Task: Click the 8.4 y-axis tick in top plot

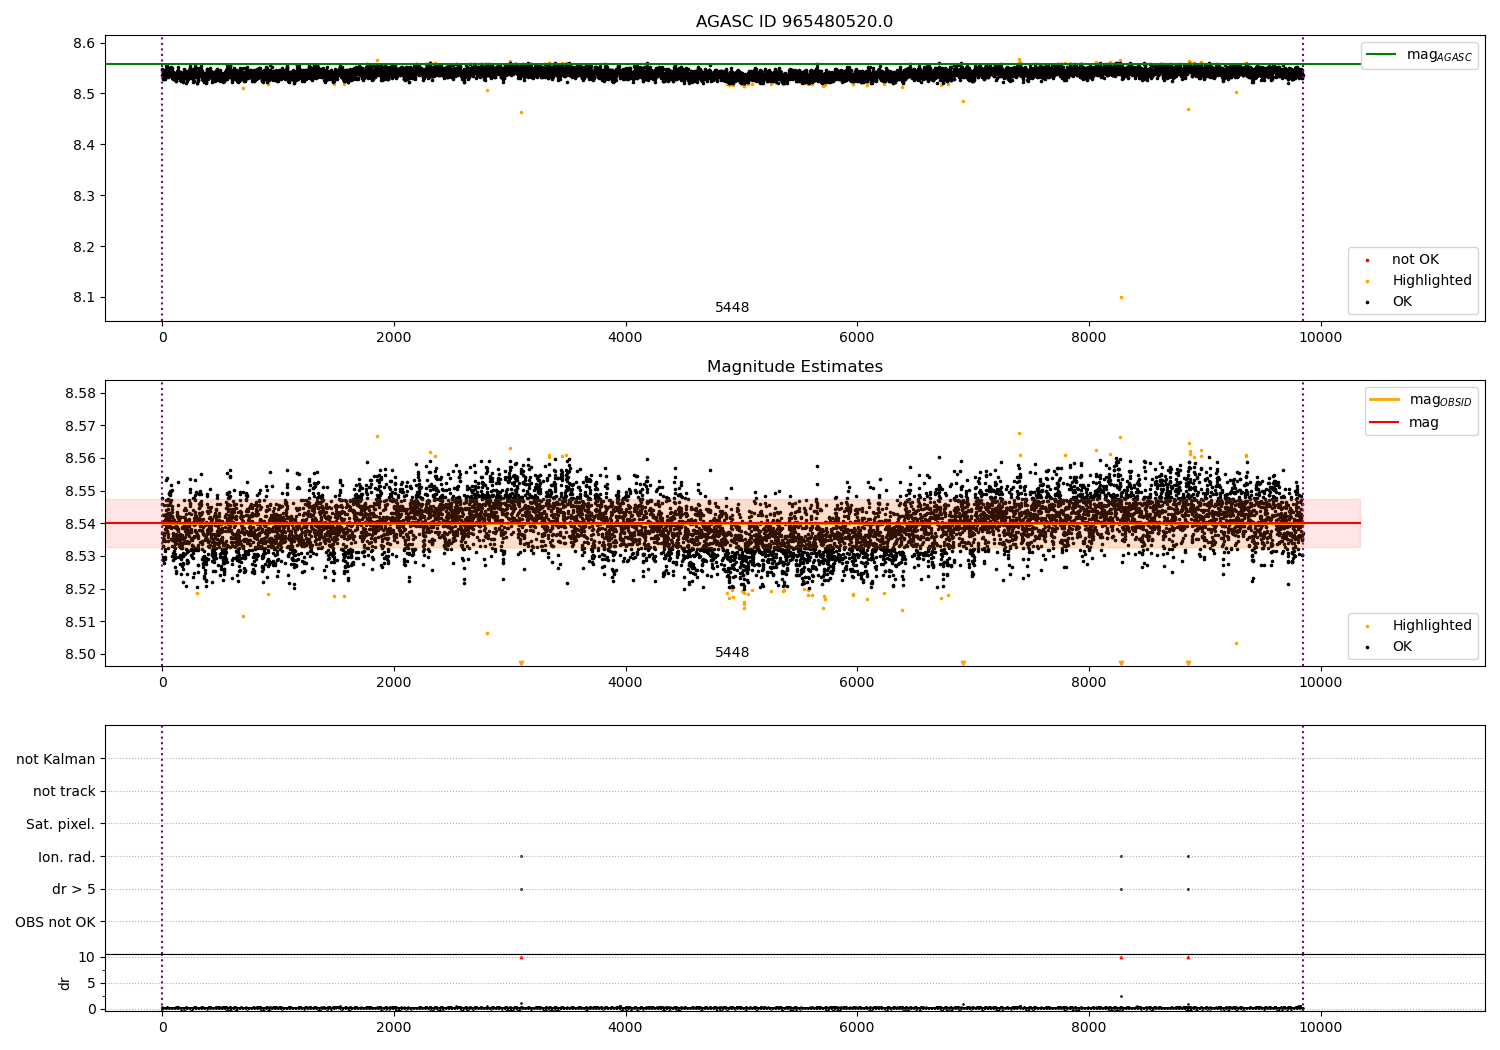Action: (84, 145)
